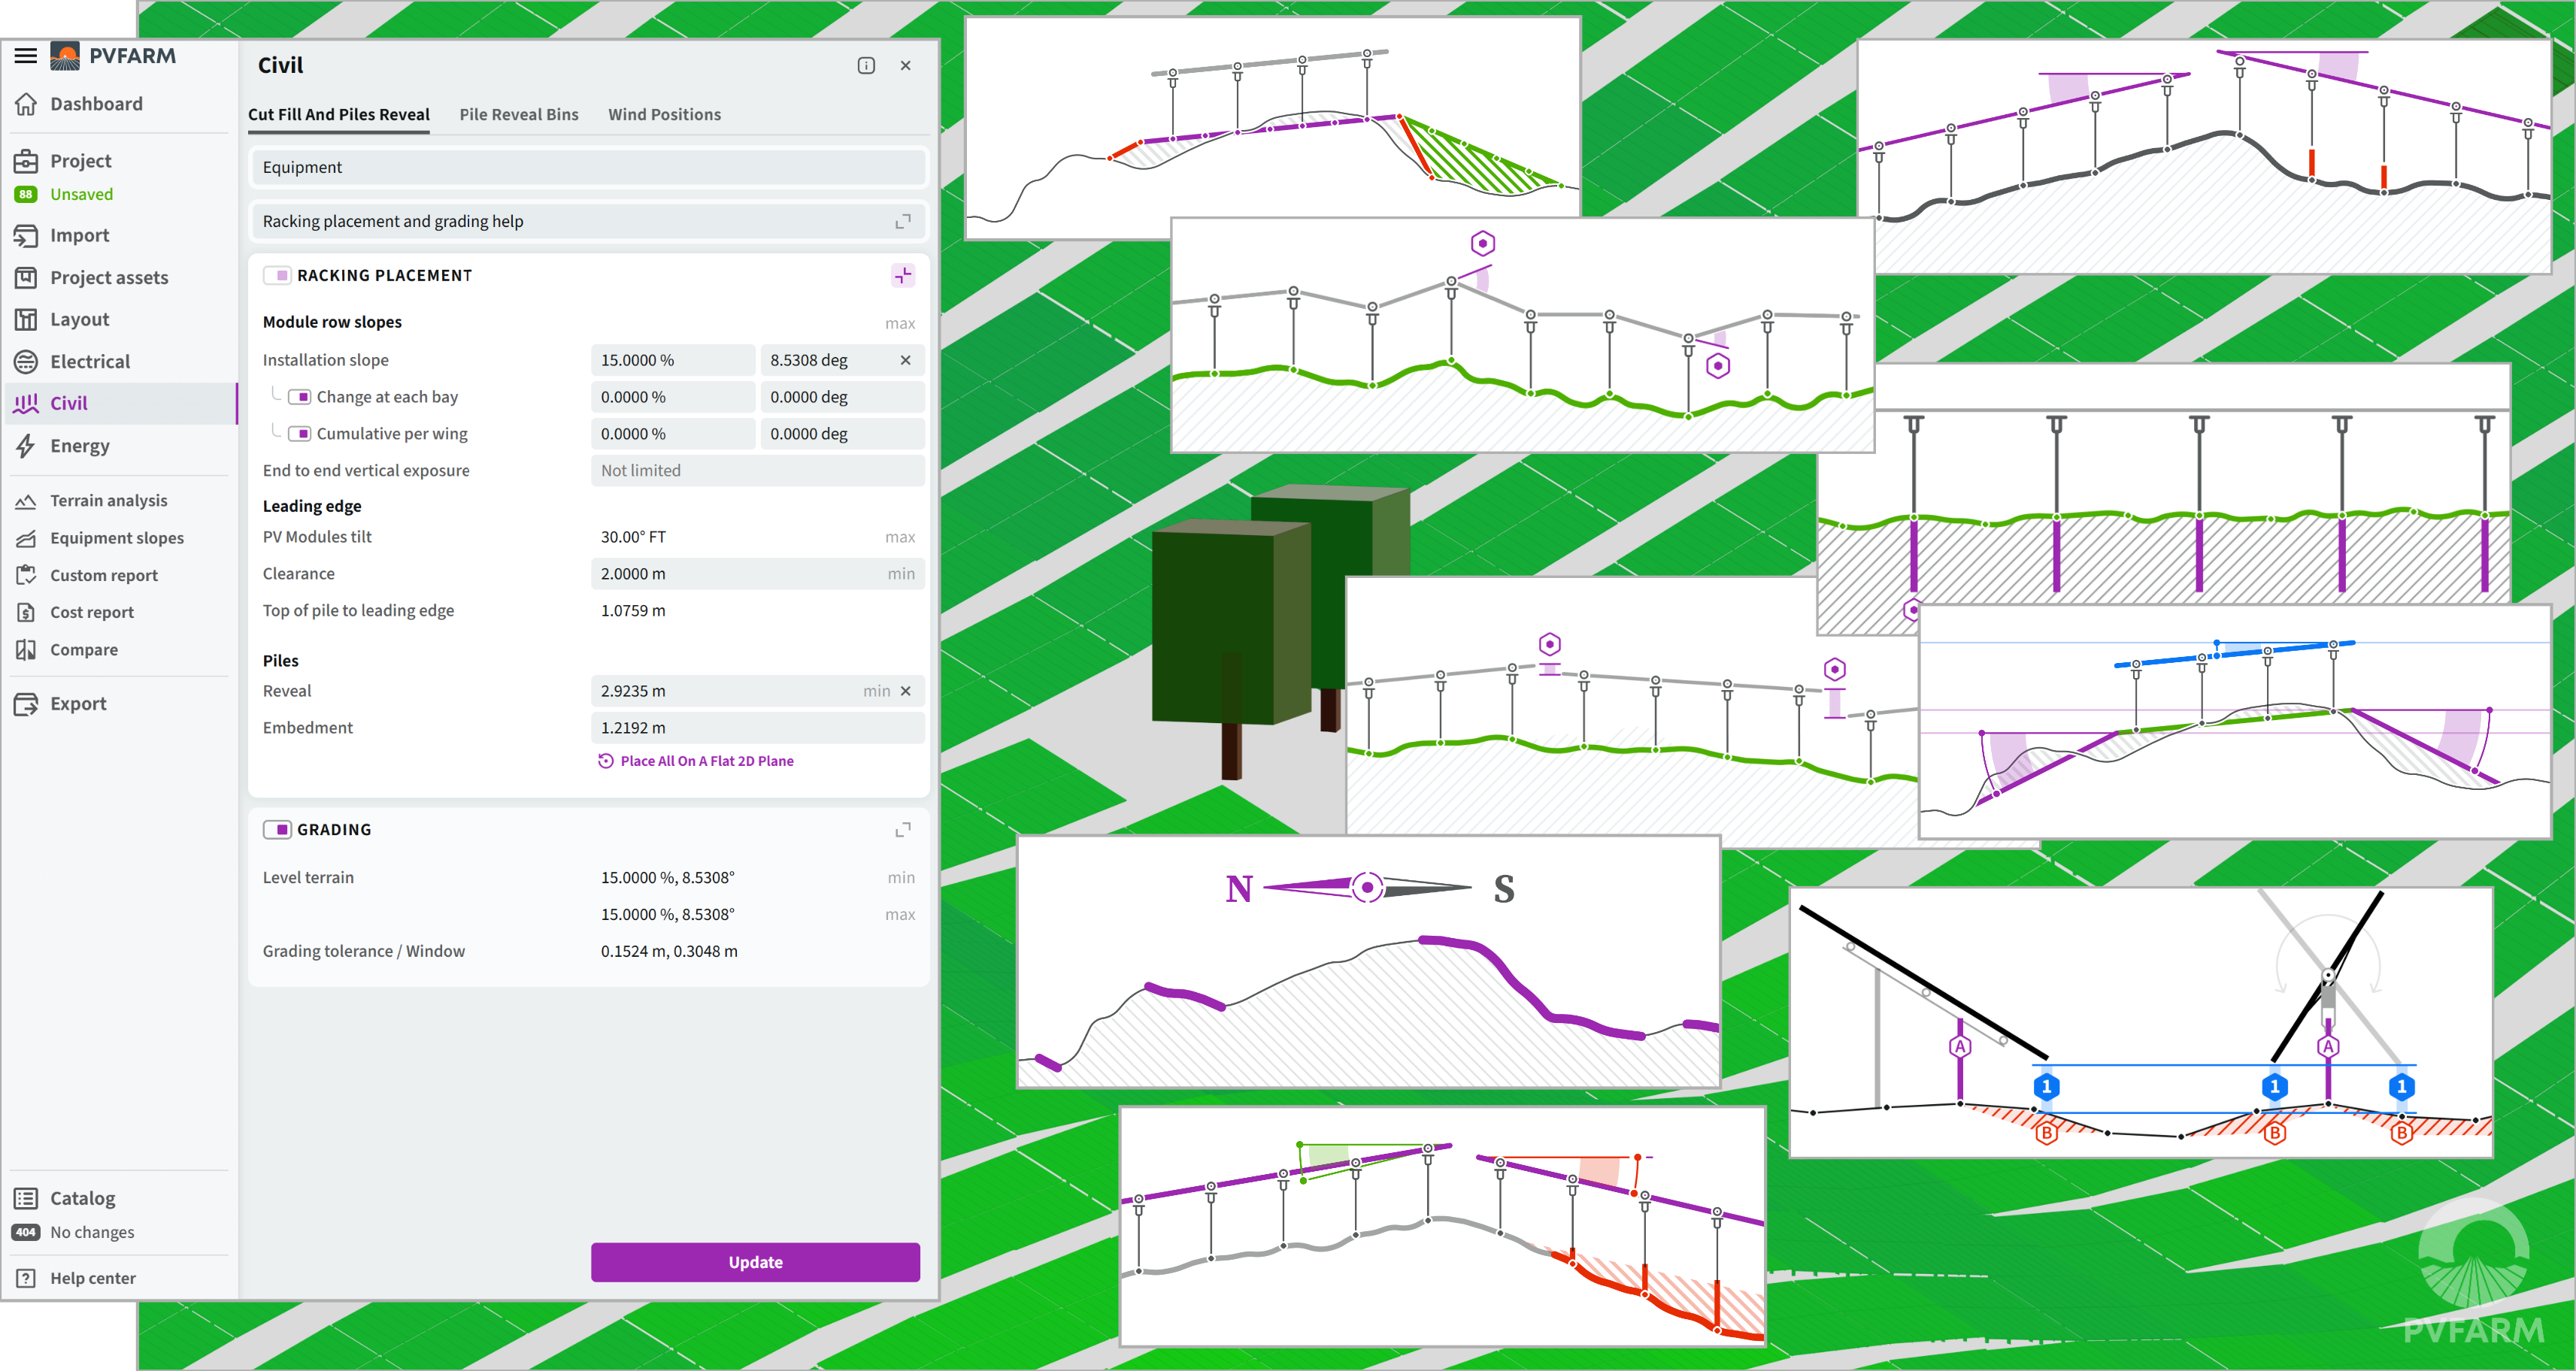
Task: Click the Electrical sidebar icon
Action: [26, 362]
